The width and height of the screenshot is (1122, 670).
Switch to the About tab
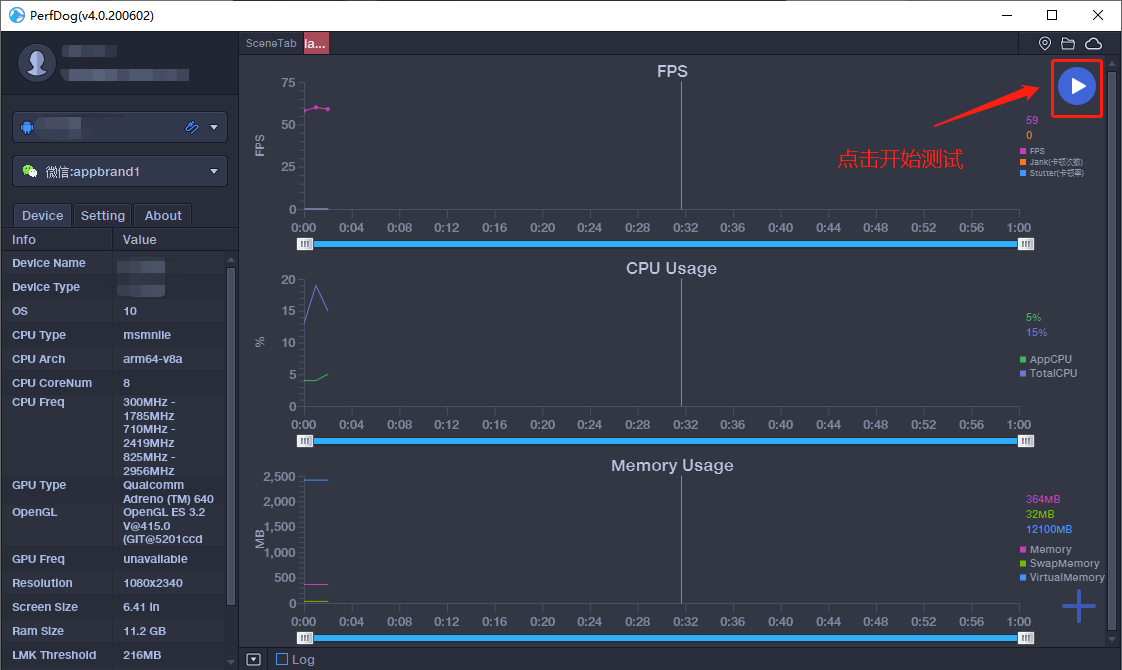click(163, 215)
